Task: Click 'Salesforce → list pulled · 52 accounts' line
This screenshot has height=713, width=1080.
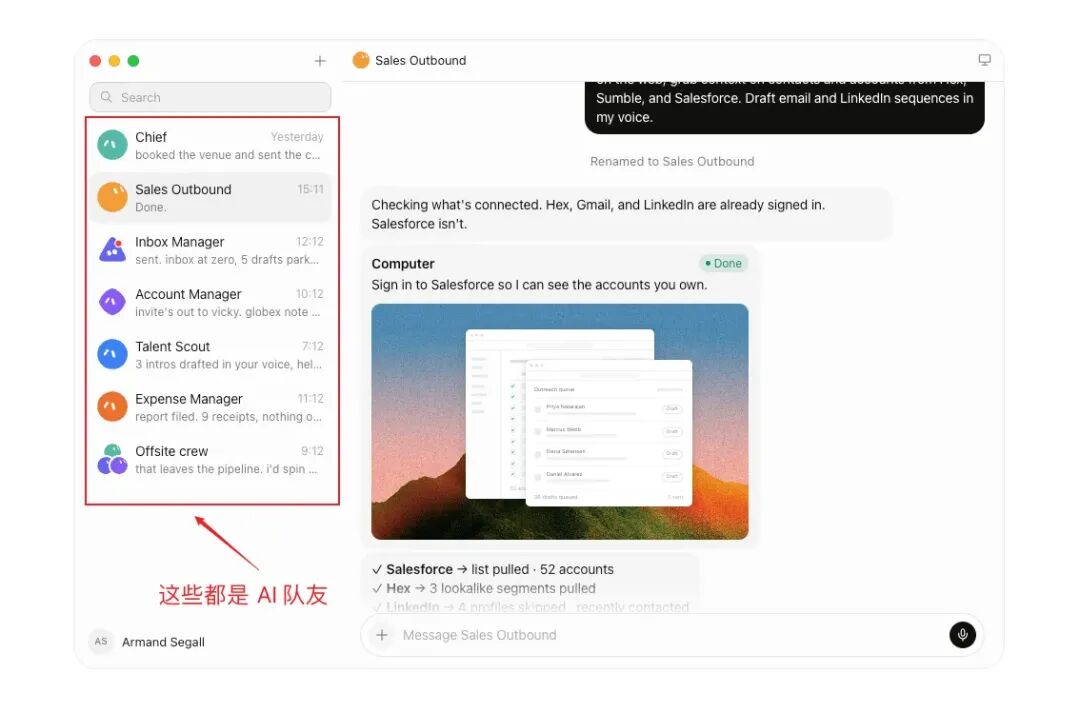Action: pos(492,570)
